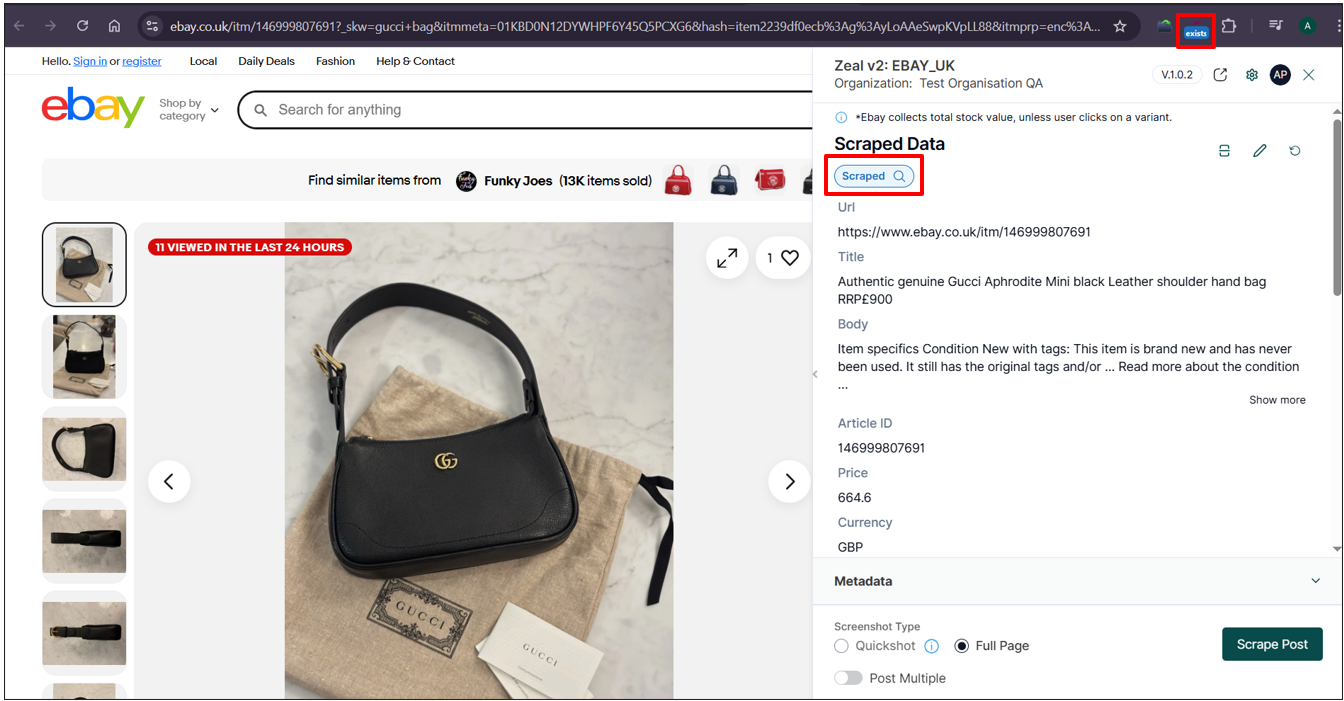Click the register link
The image size is (1344, 701).
point(142,61)
